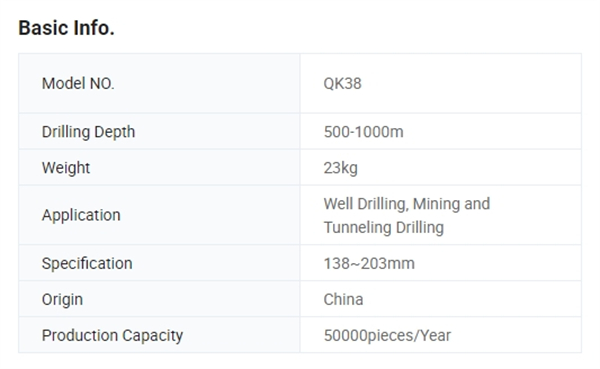The width and height of the screenshot is (600, 369).
Task: Click the China origin value
Action: click(343, 299)
